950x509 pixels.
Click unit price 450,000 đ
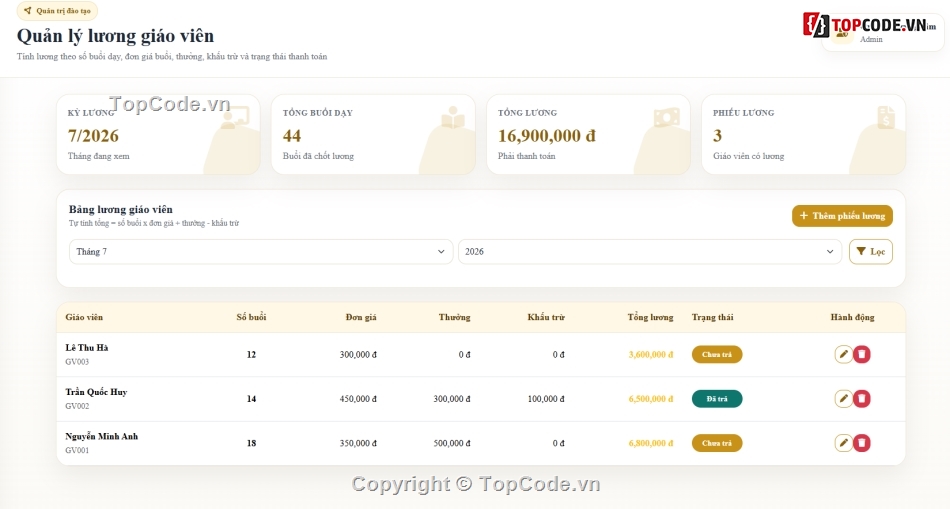[358, 399]
